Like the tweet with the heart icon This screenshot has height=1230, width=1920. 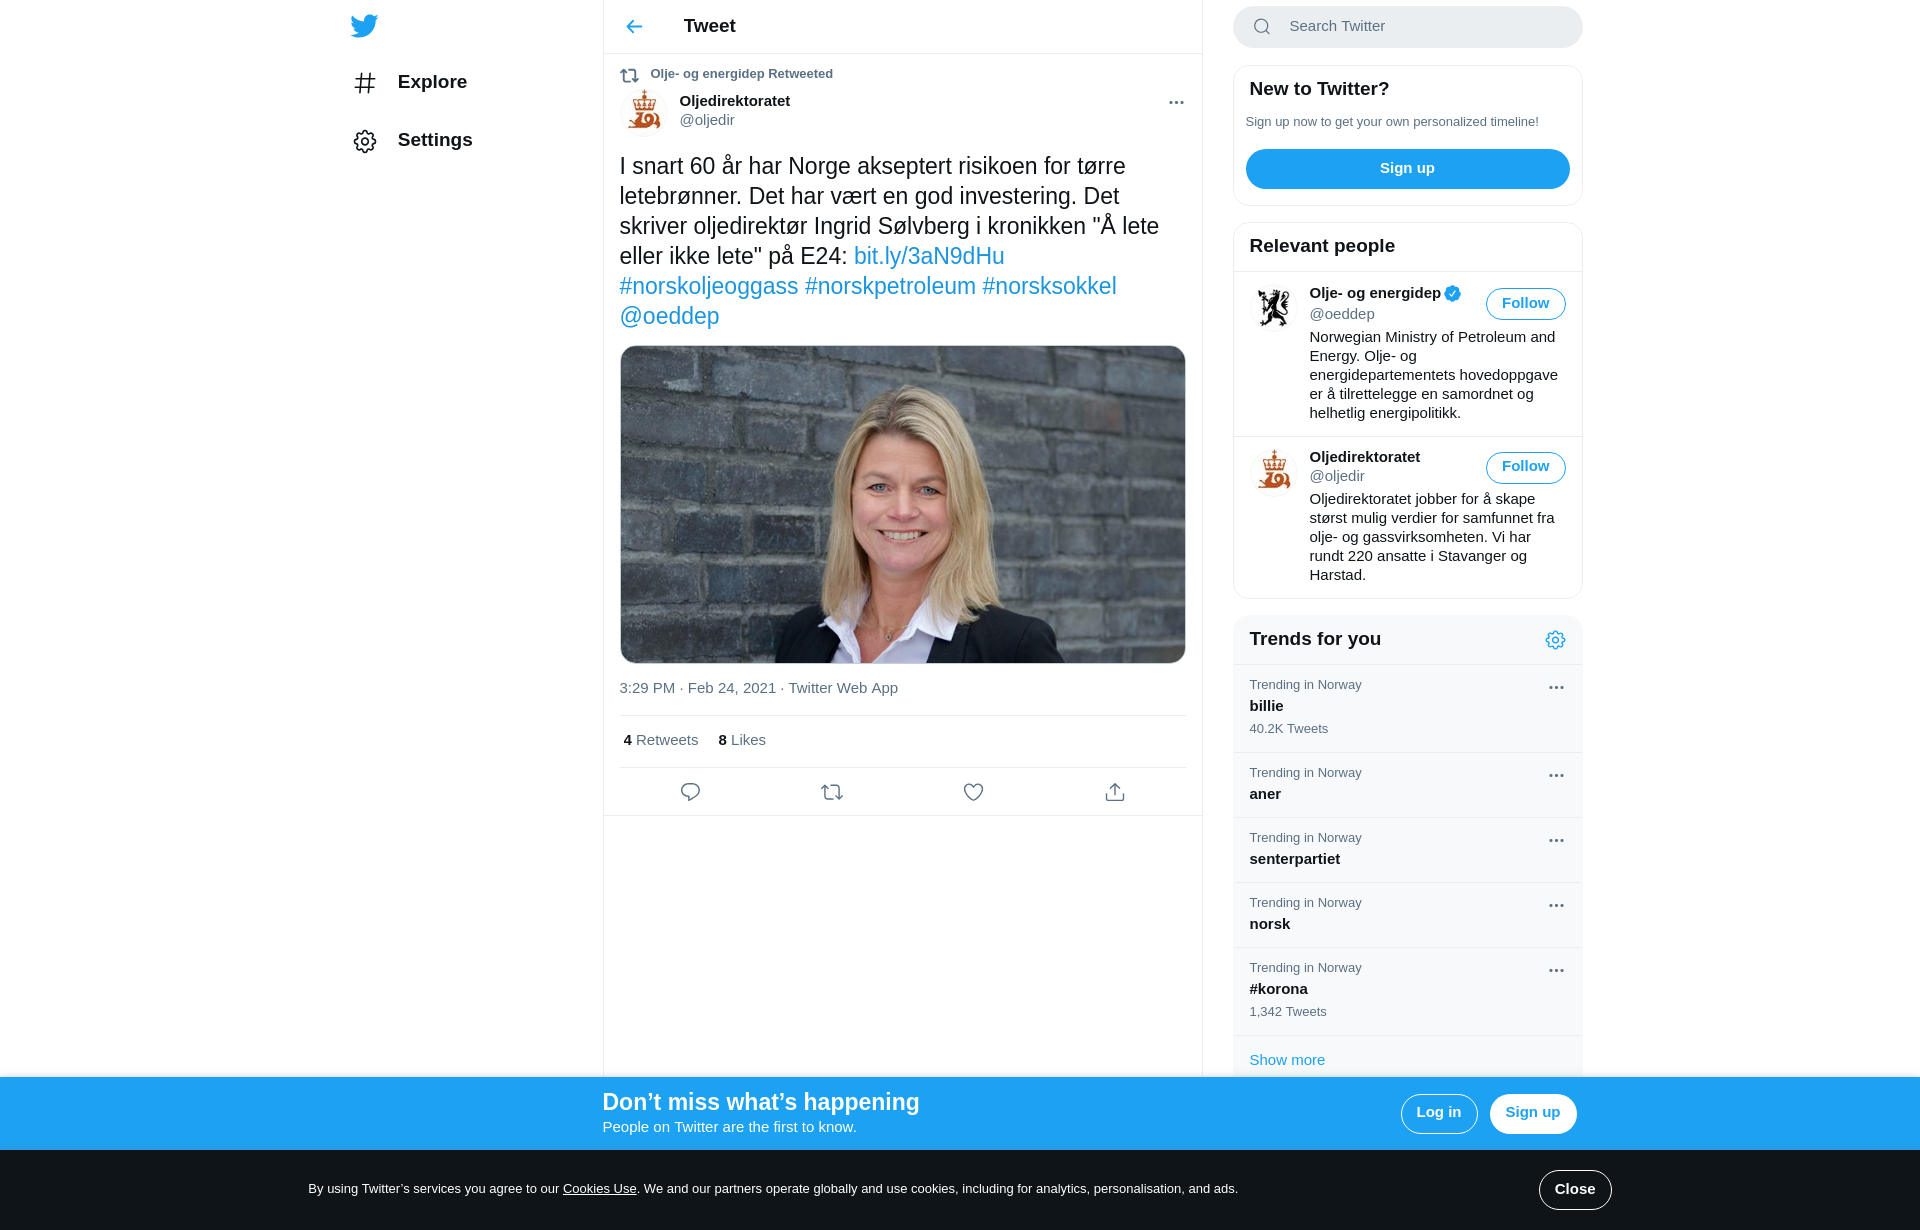(973, 792)
